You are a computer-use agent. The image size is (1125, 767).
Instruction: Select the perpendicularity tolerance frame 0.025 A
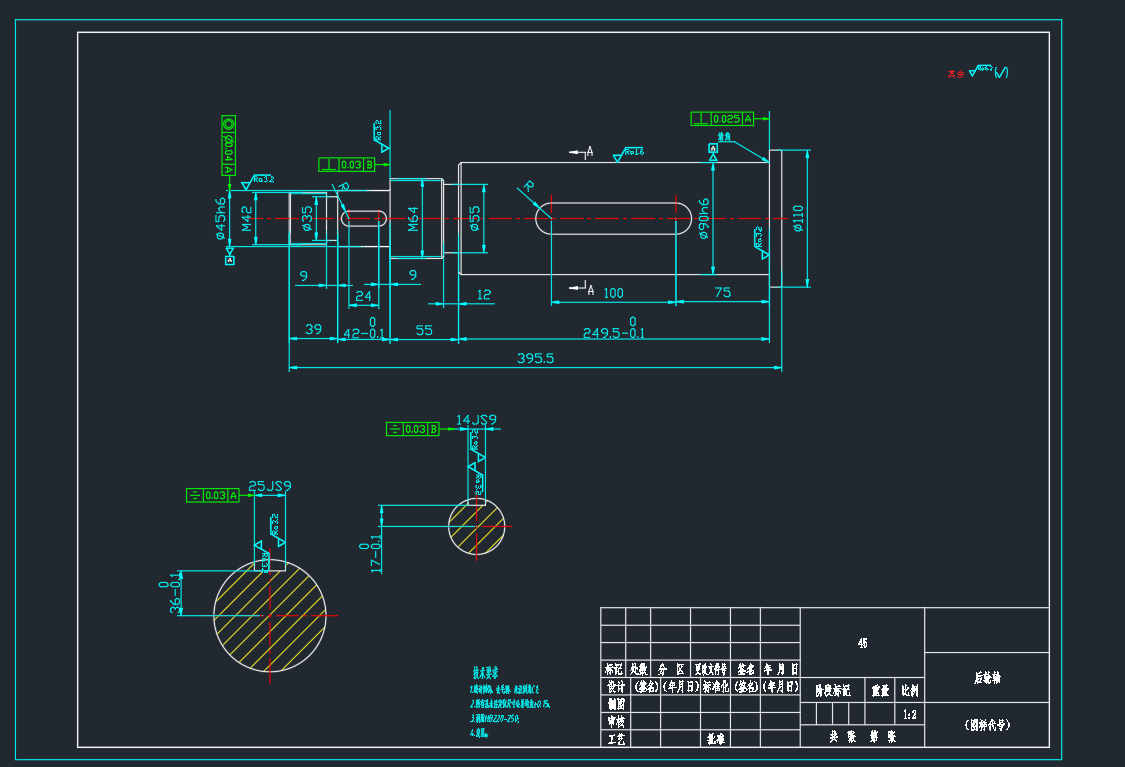[722, 119]
